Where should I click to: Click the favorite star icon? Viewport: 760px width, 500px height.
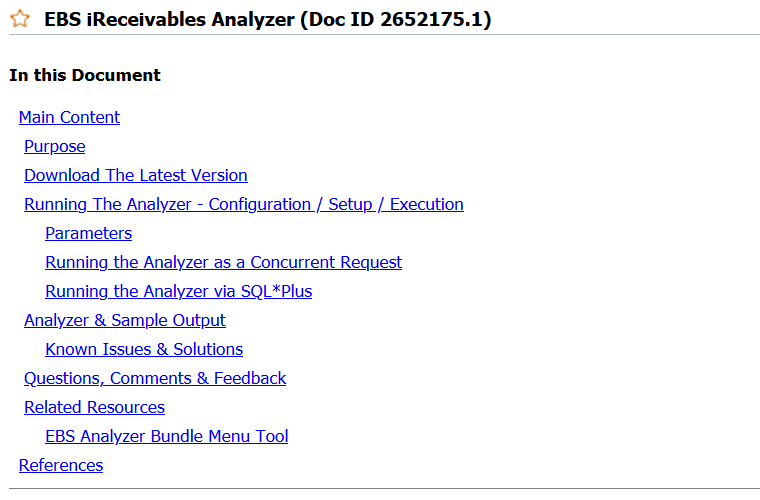point(20,20)
